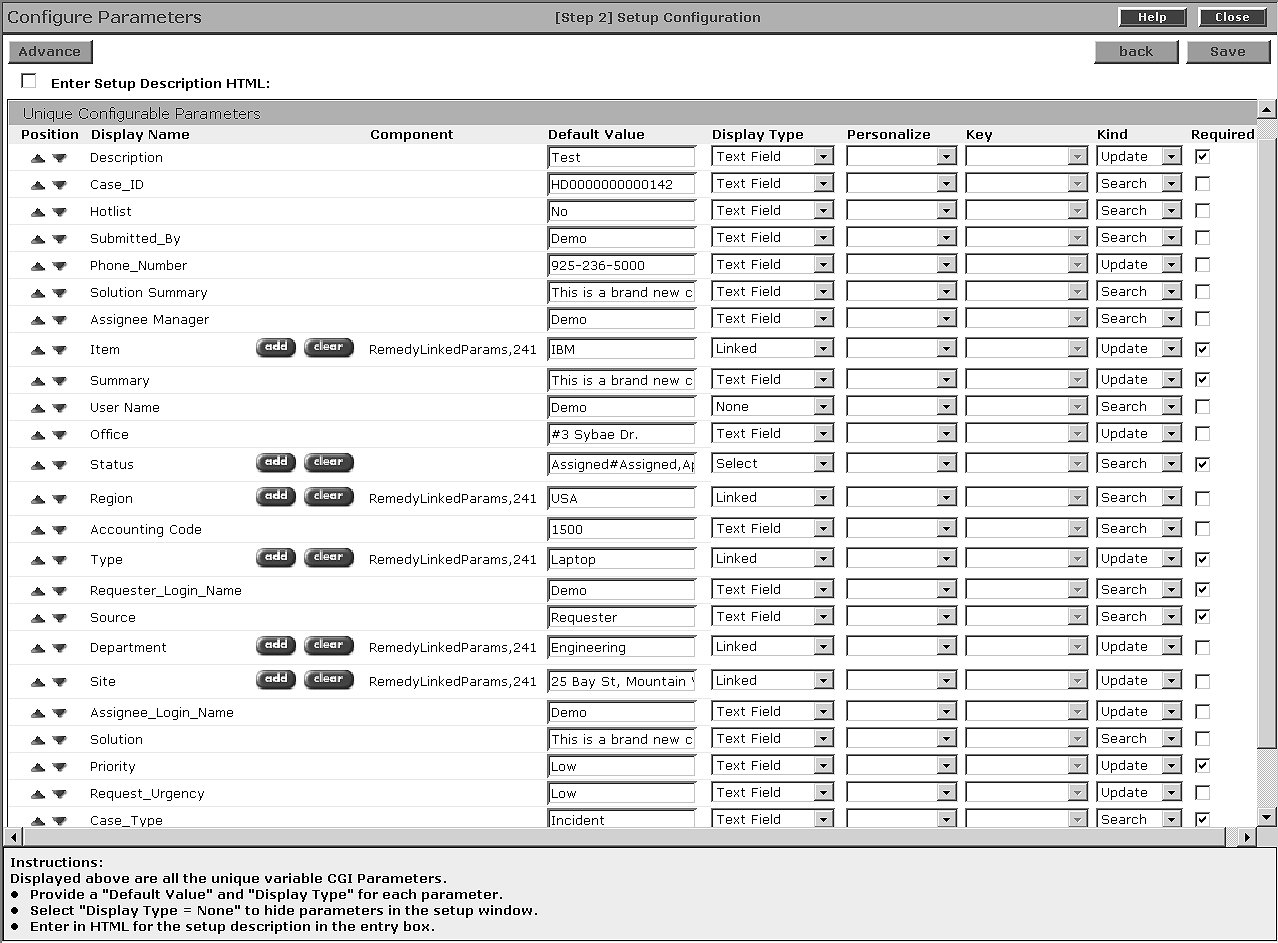This screenshot has width=1278, height=943.
Task: Click the Office default value field
Action: [x=622, y=434]
